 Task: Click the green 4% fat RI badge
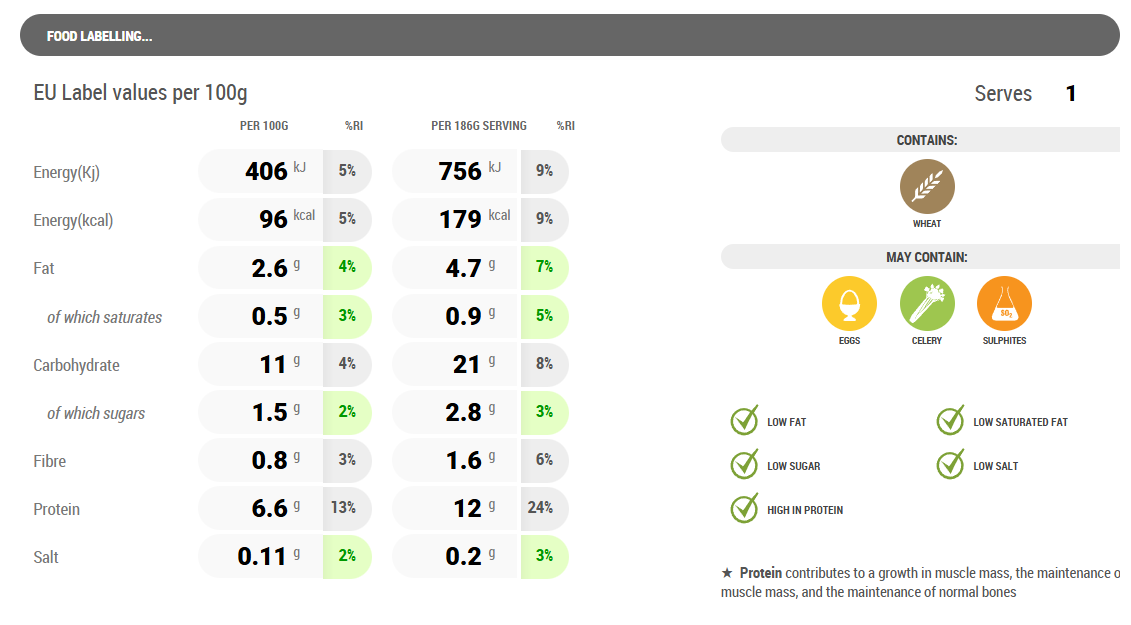[x=347, y=267]
